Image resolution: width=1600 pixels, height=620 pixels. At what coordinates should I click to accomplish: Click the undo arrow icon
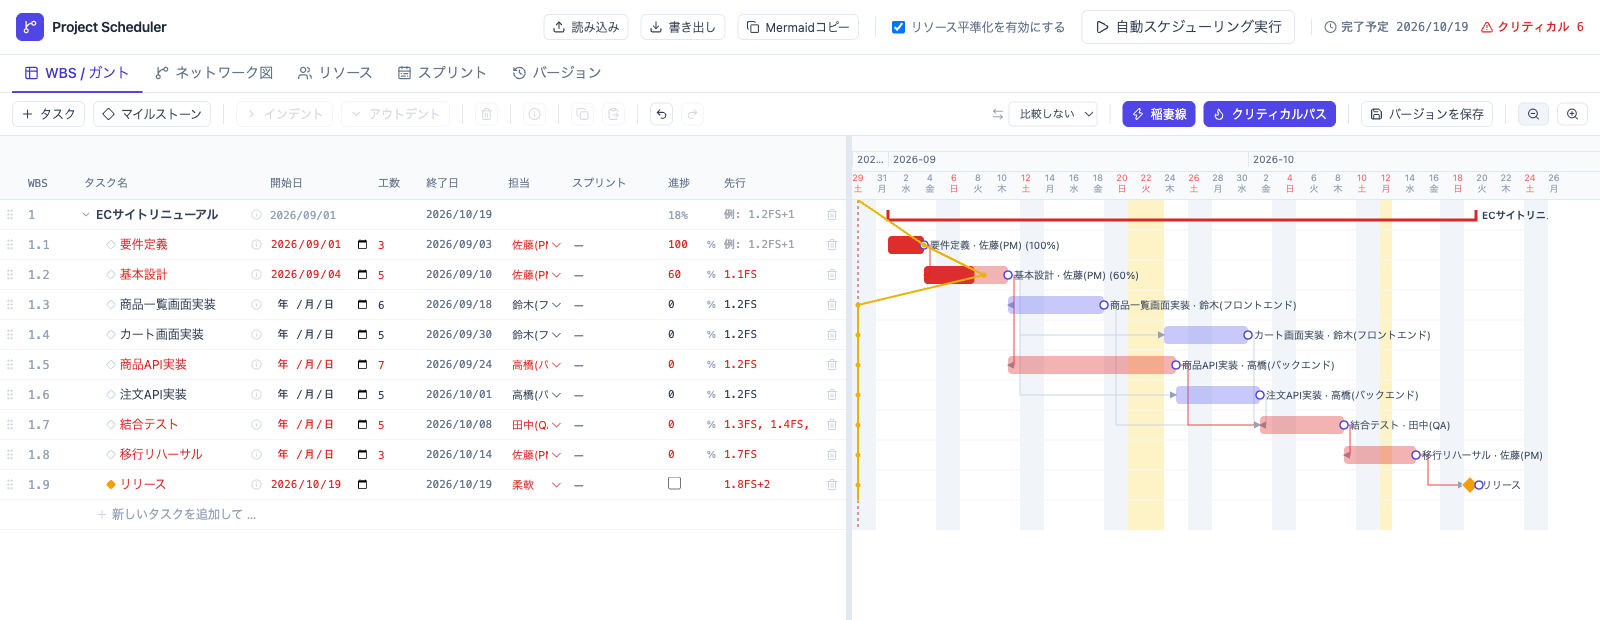coord(662,114)
